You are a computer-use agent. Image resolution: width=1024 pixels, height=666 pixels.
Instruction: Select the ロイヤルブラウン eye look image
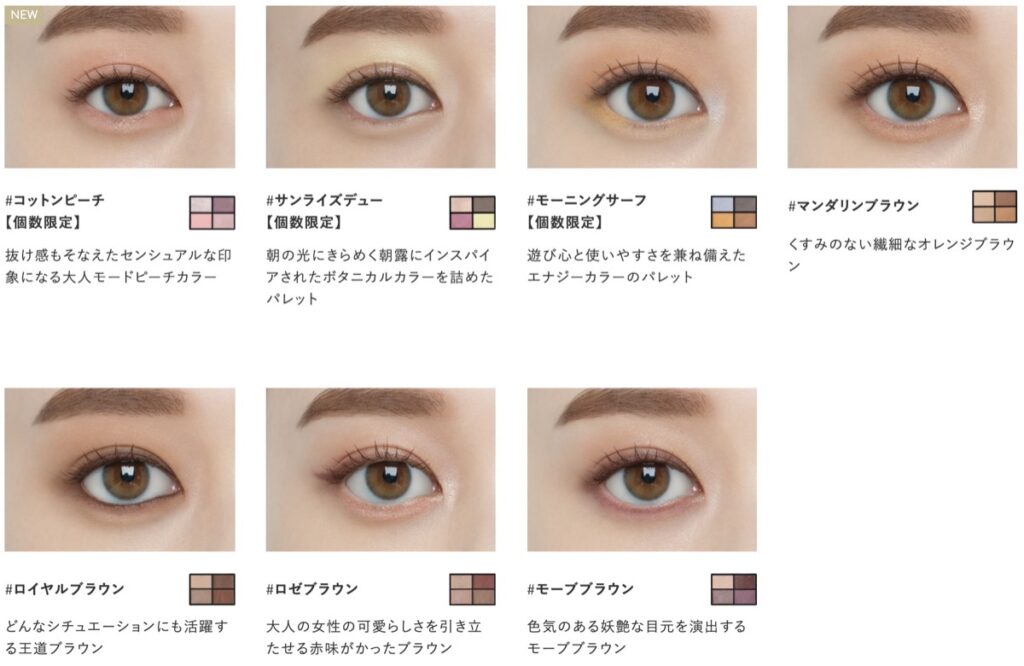[120, 469]
